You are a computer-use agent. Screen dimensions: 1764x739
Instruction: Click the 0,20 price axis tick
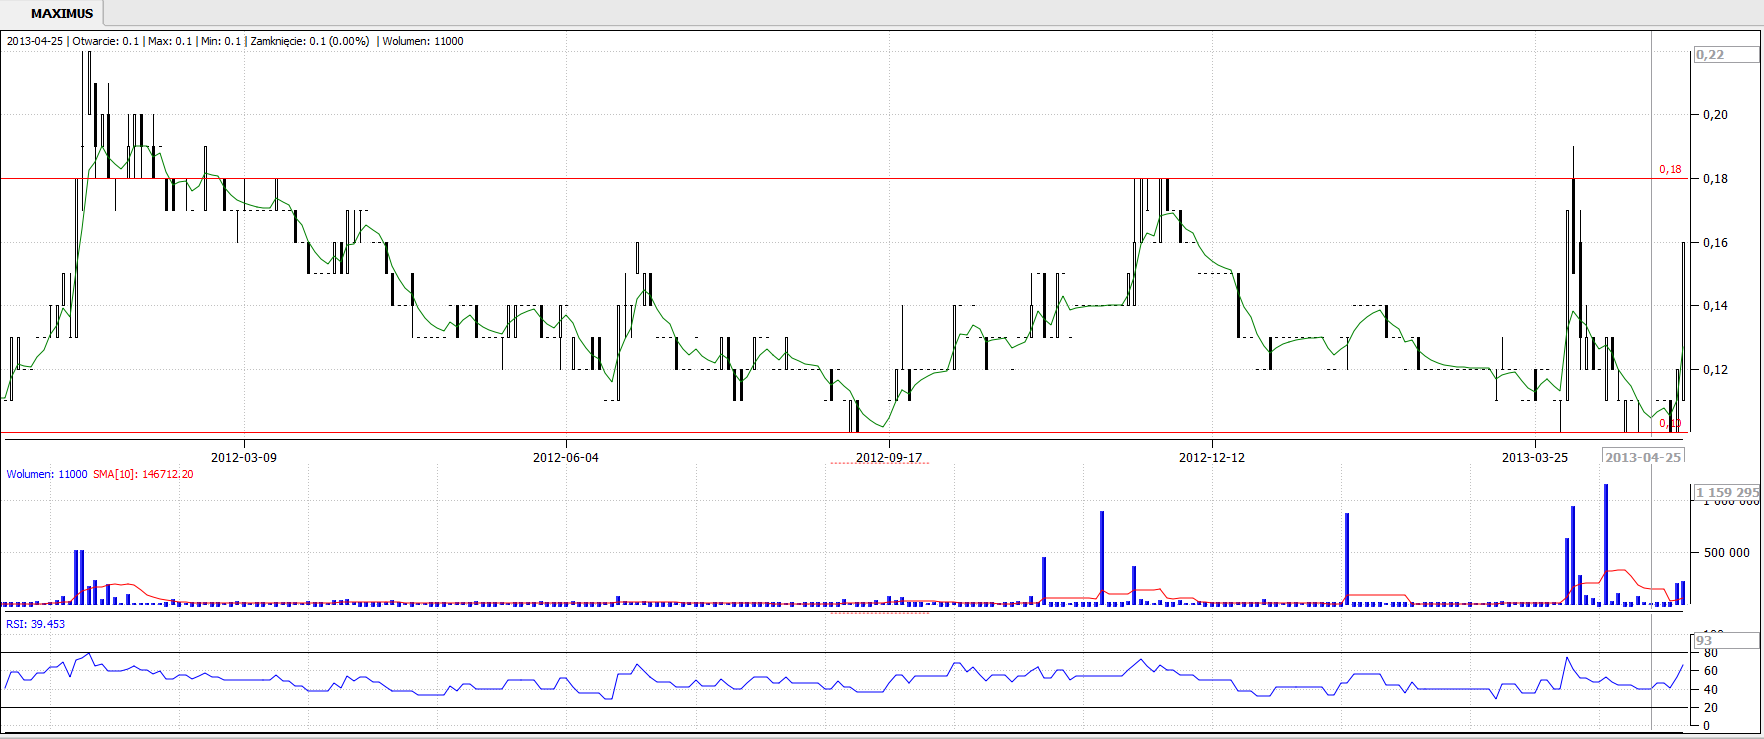coord(1715,115)
